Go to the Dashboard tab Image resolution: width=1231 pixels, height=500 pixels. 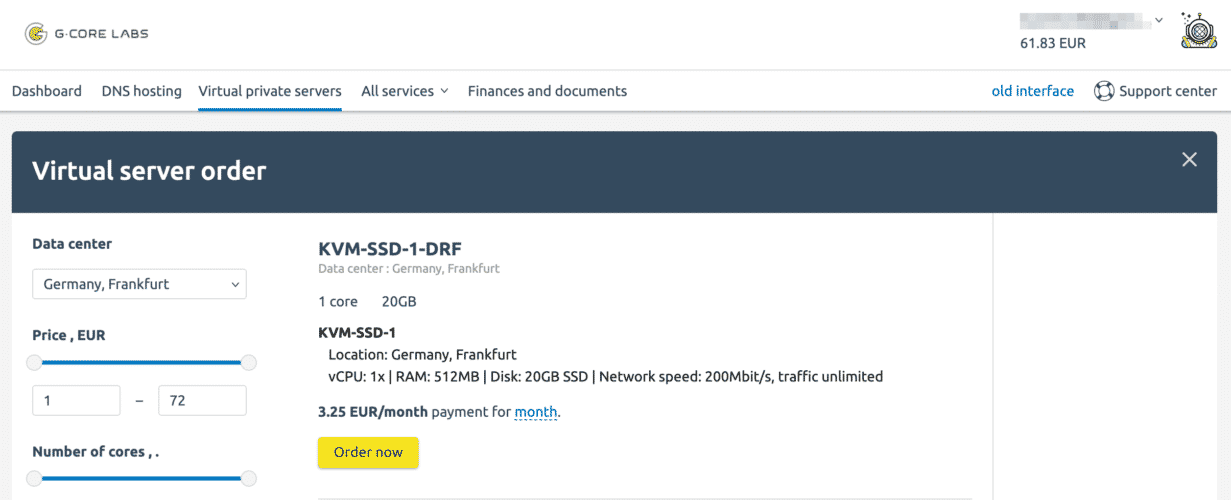pyautogui.click(x=47, y=91)
